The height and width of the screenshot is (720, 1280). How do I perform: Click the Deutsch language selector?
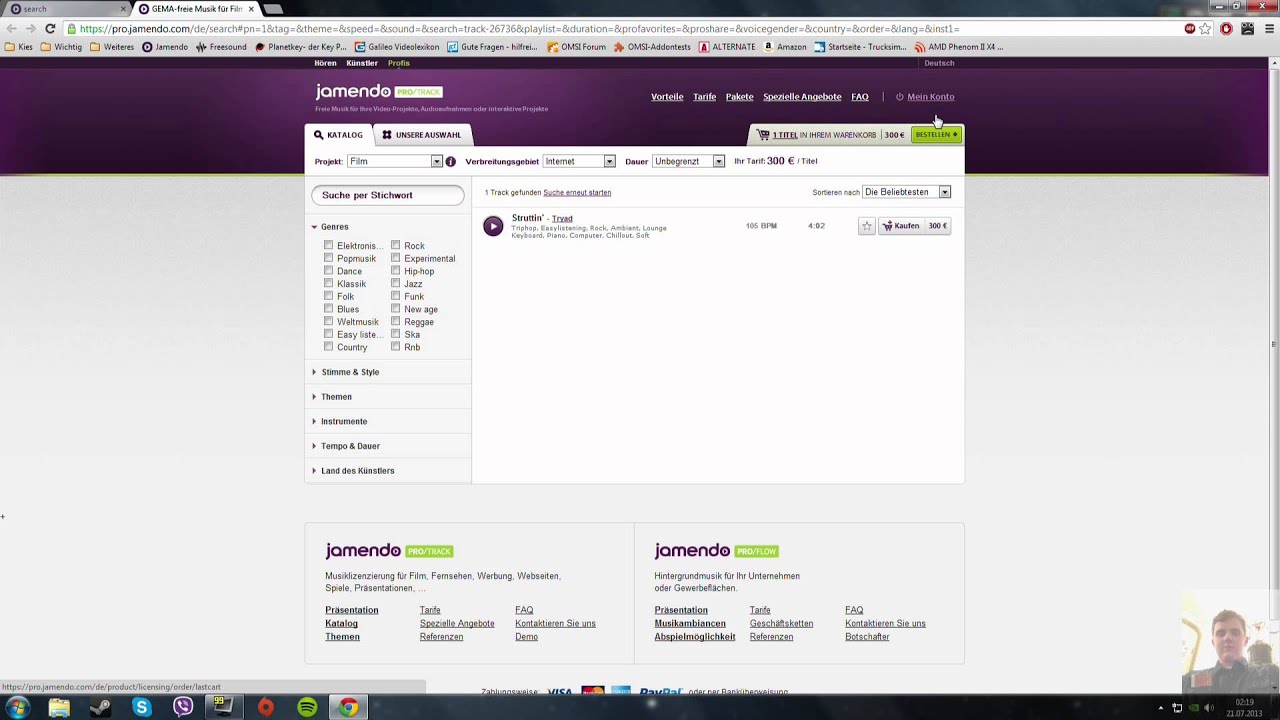939,63
